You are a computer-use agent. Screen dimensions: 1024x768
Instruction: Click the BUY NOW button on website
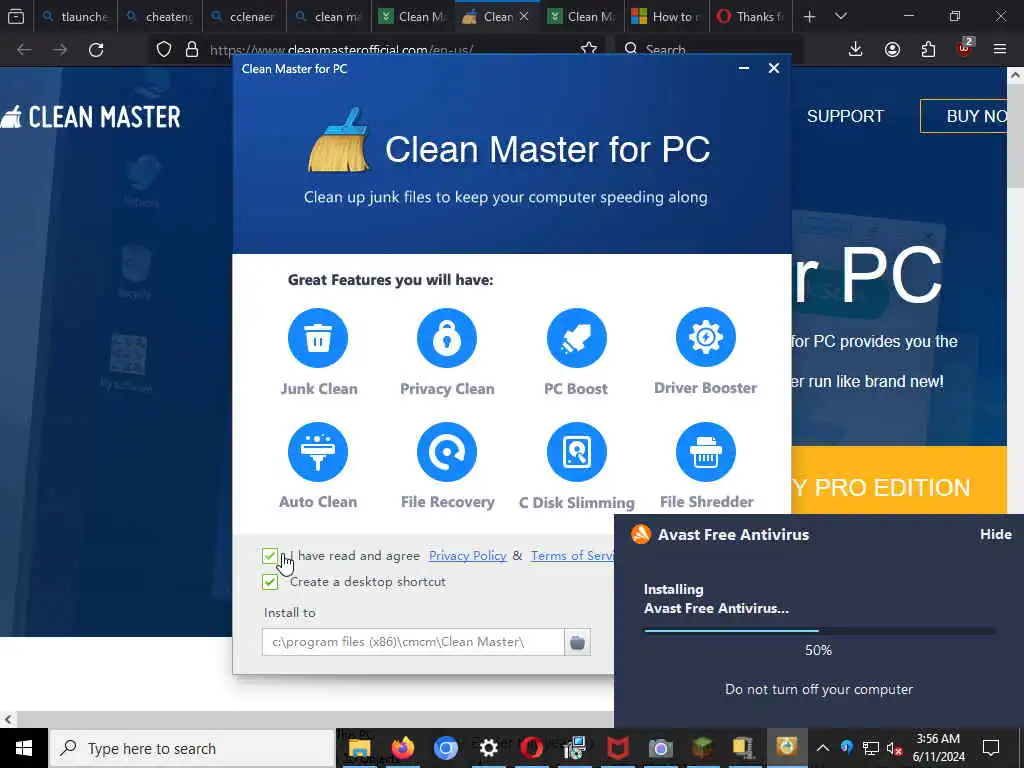click(964, 116)
